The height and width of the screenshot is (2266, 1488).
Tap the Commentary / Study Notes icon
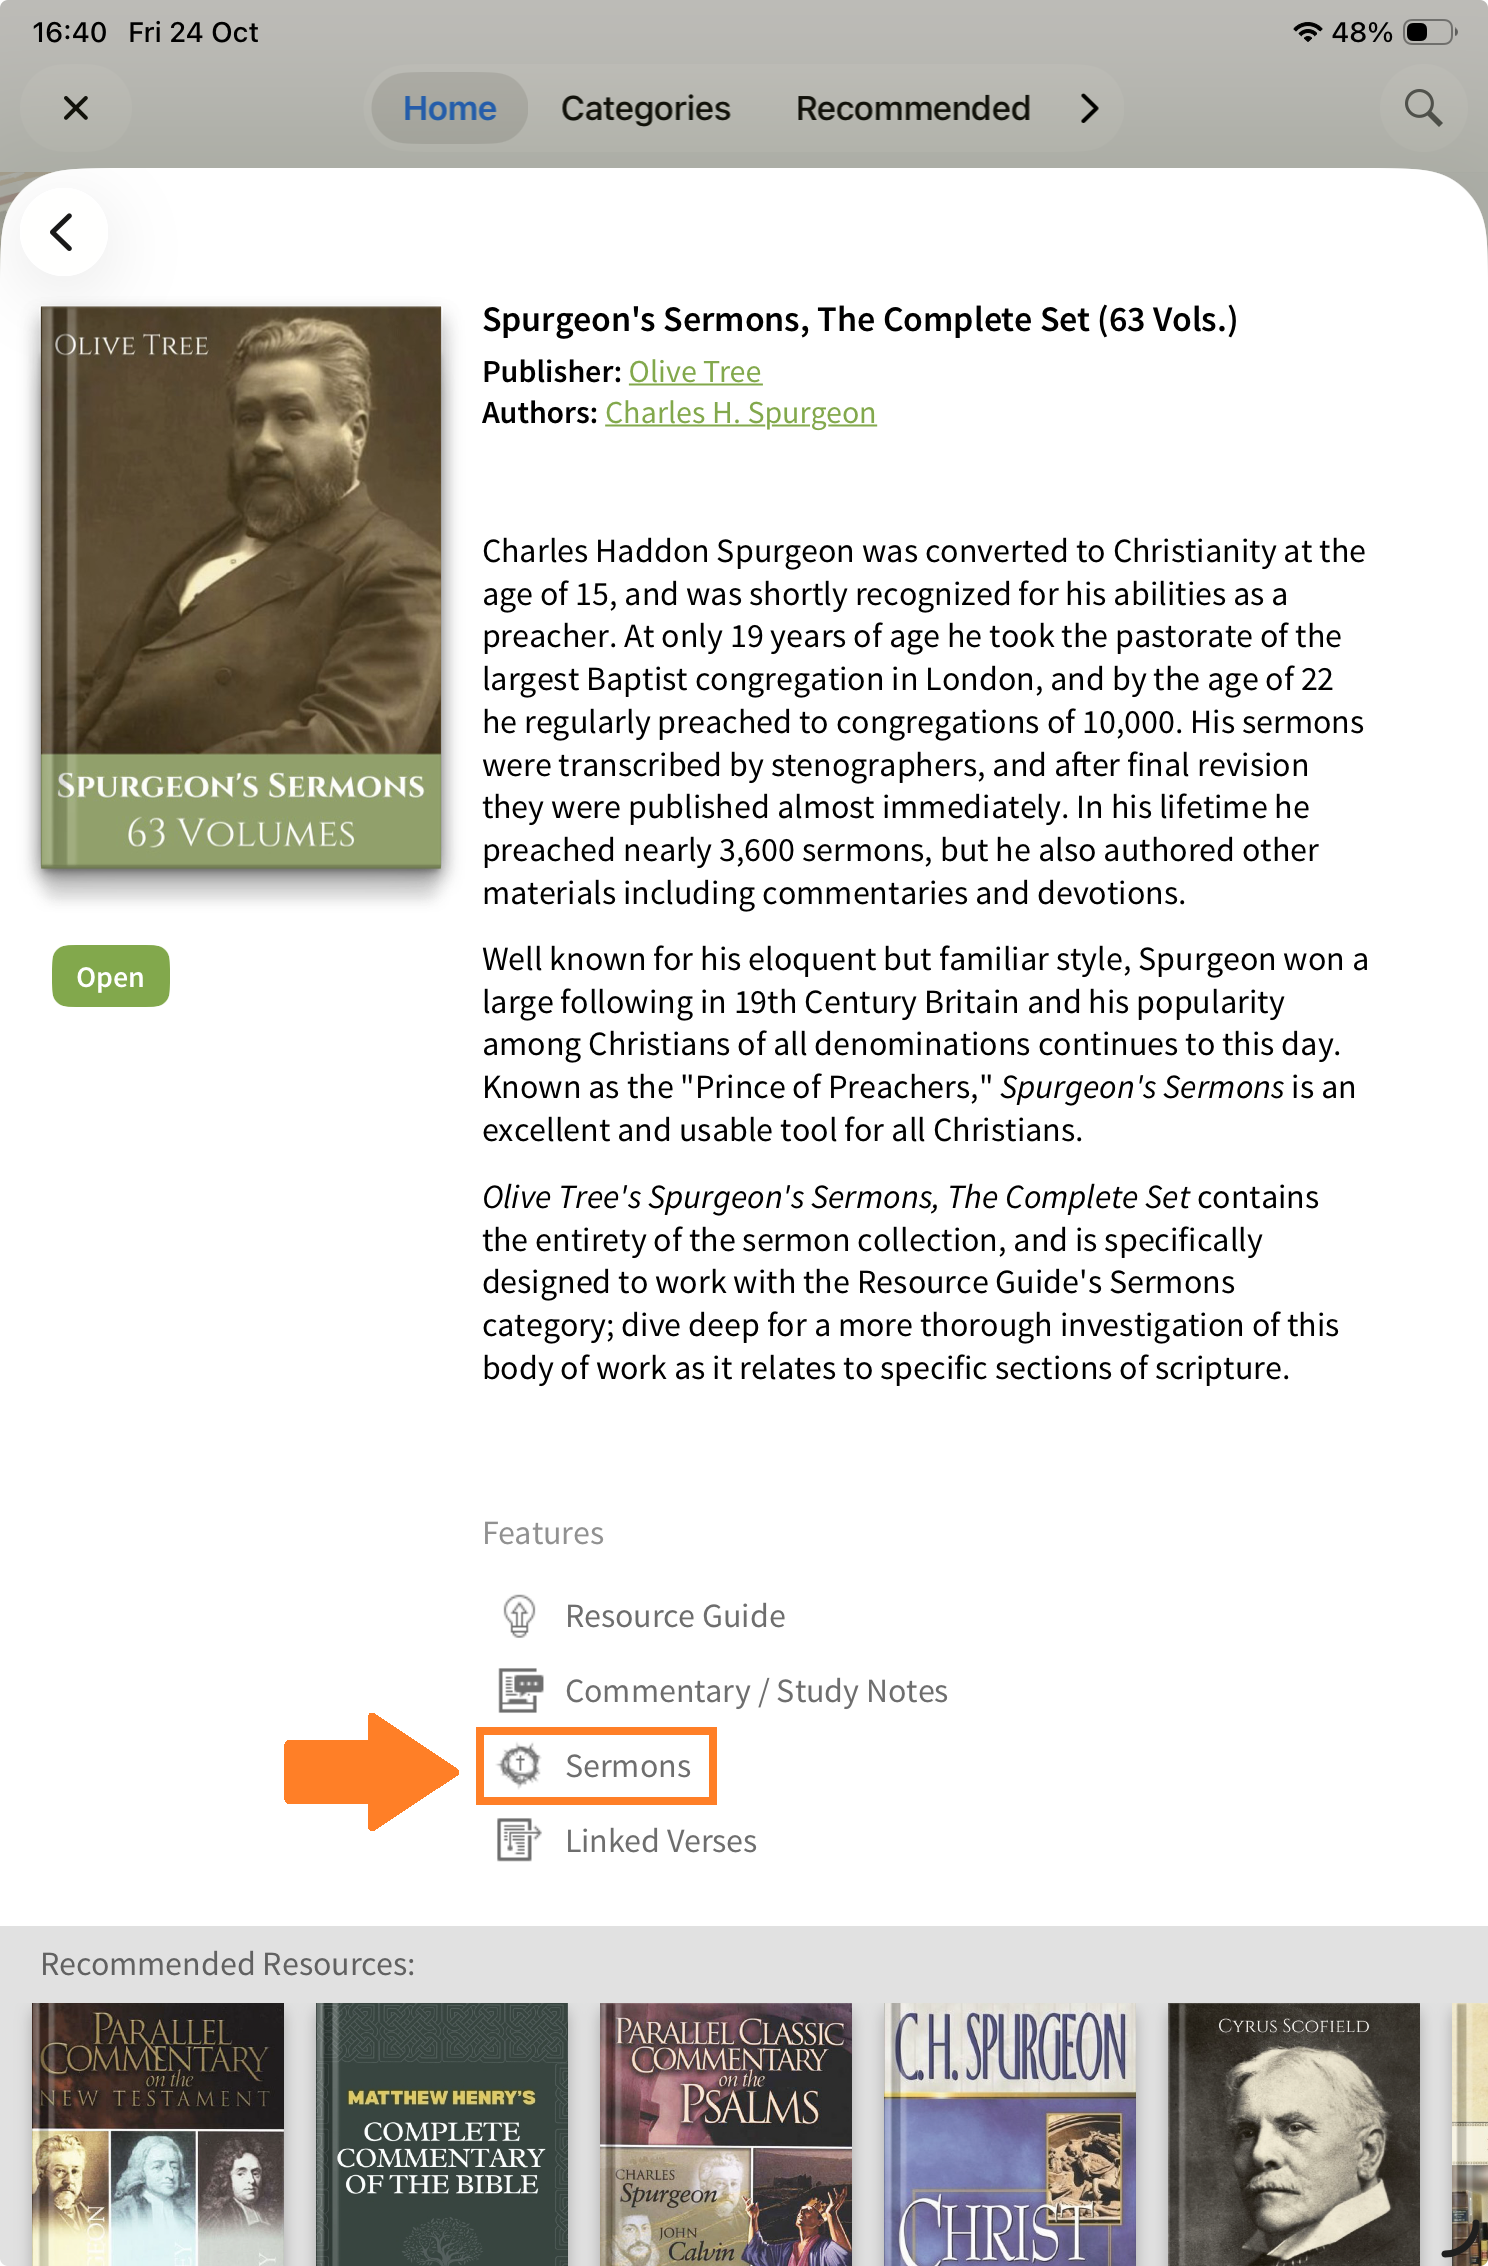point(520,1691)
